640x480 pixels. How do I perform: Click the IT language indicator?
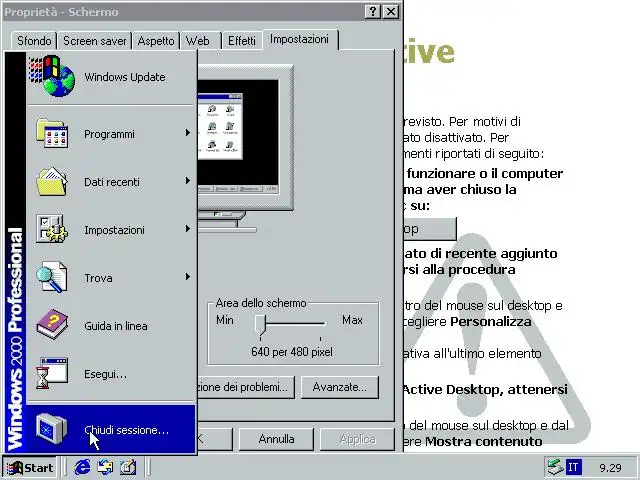point(573,467)
